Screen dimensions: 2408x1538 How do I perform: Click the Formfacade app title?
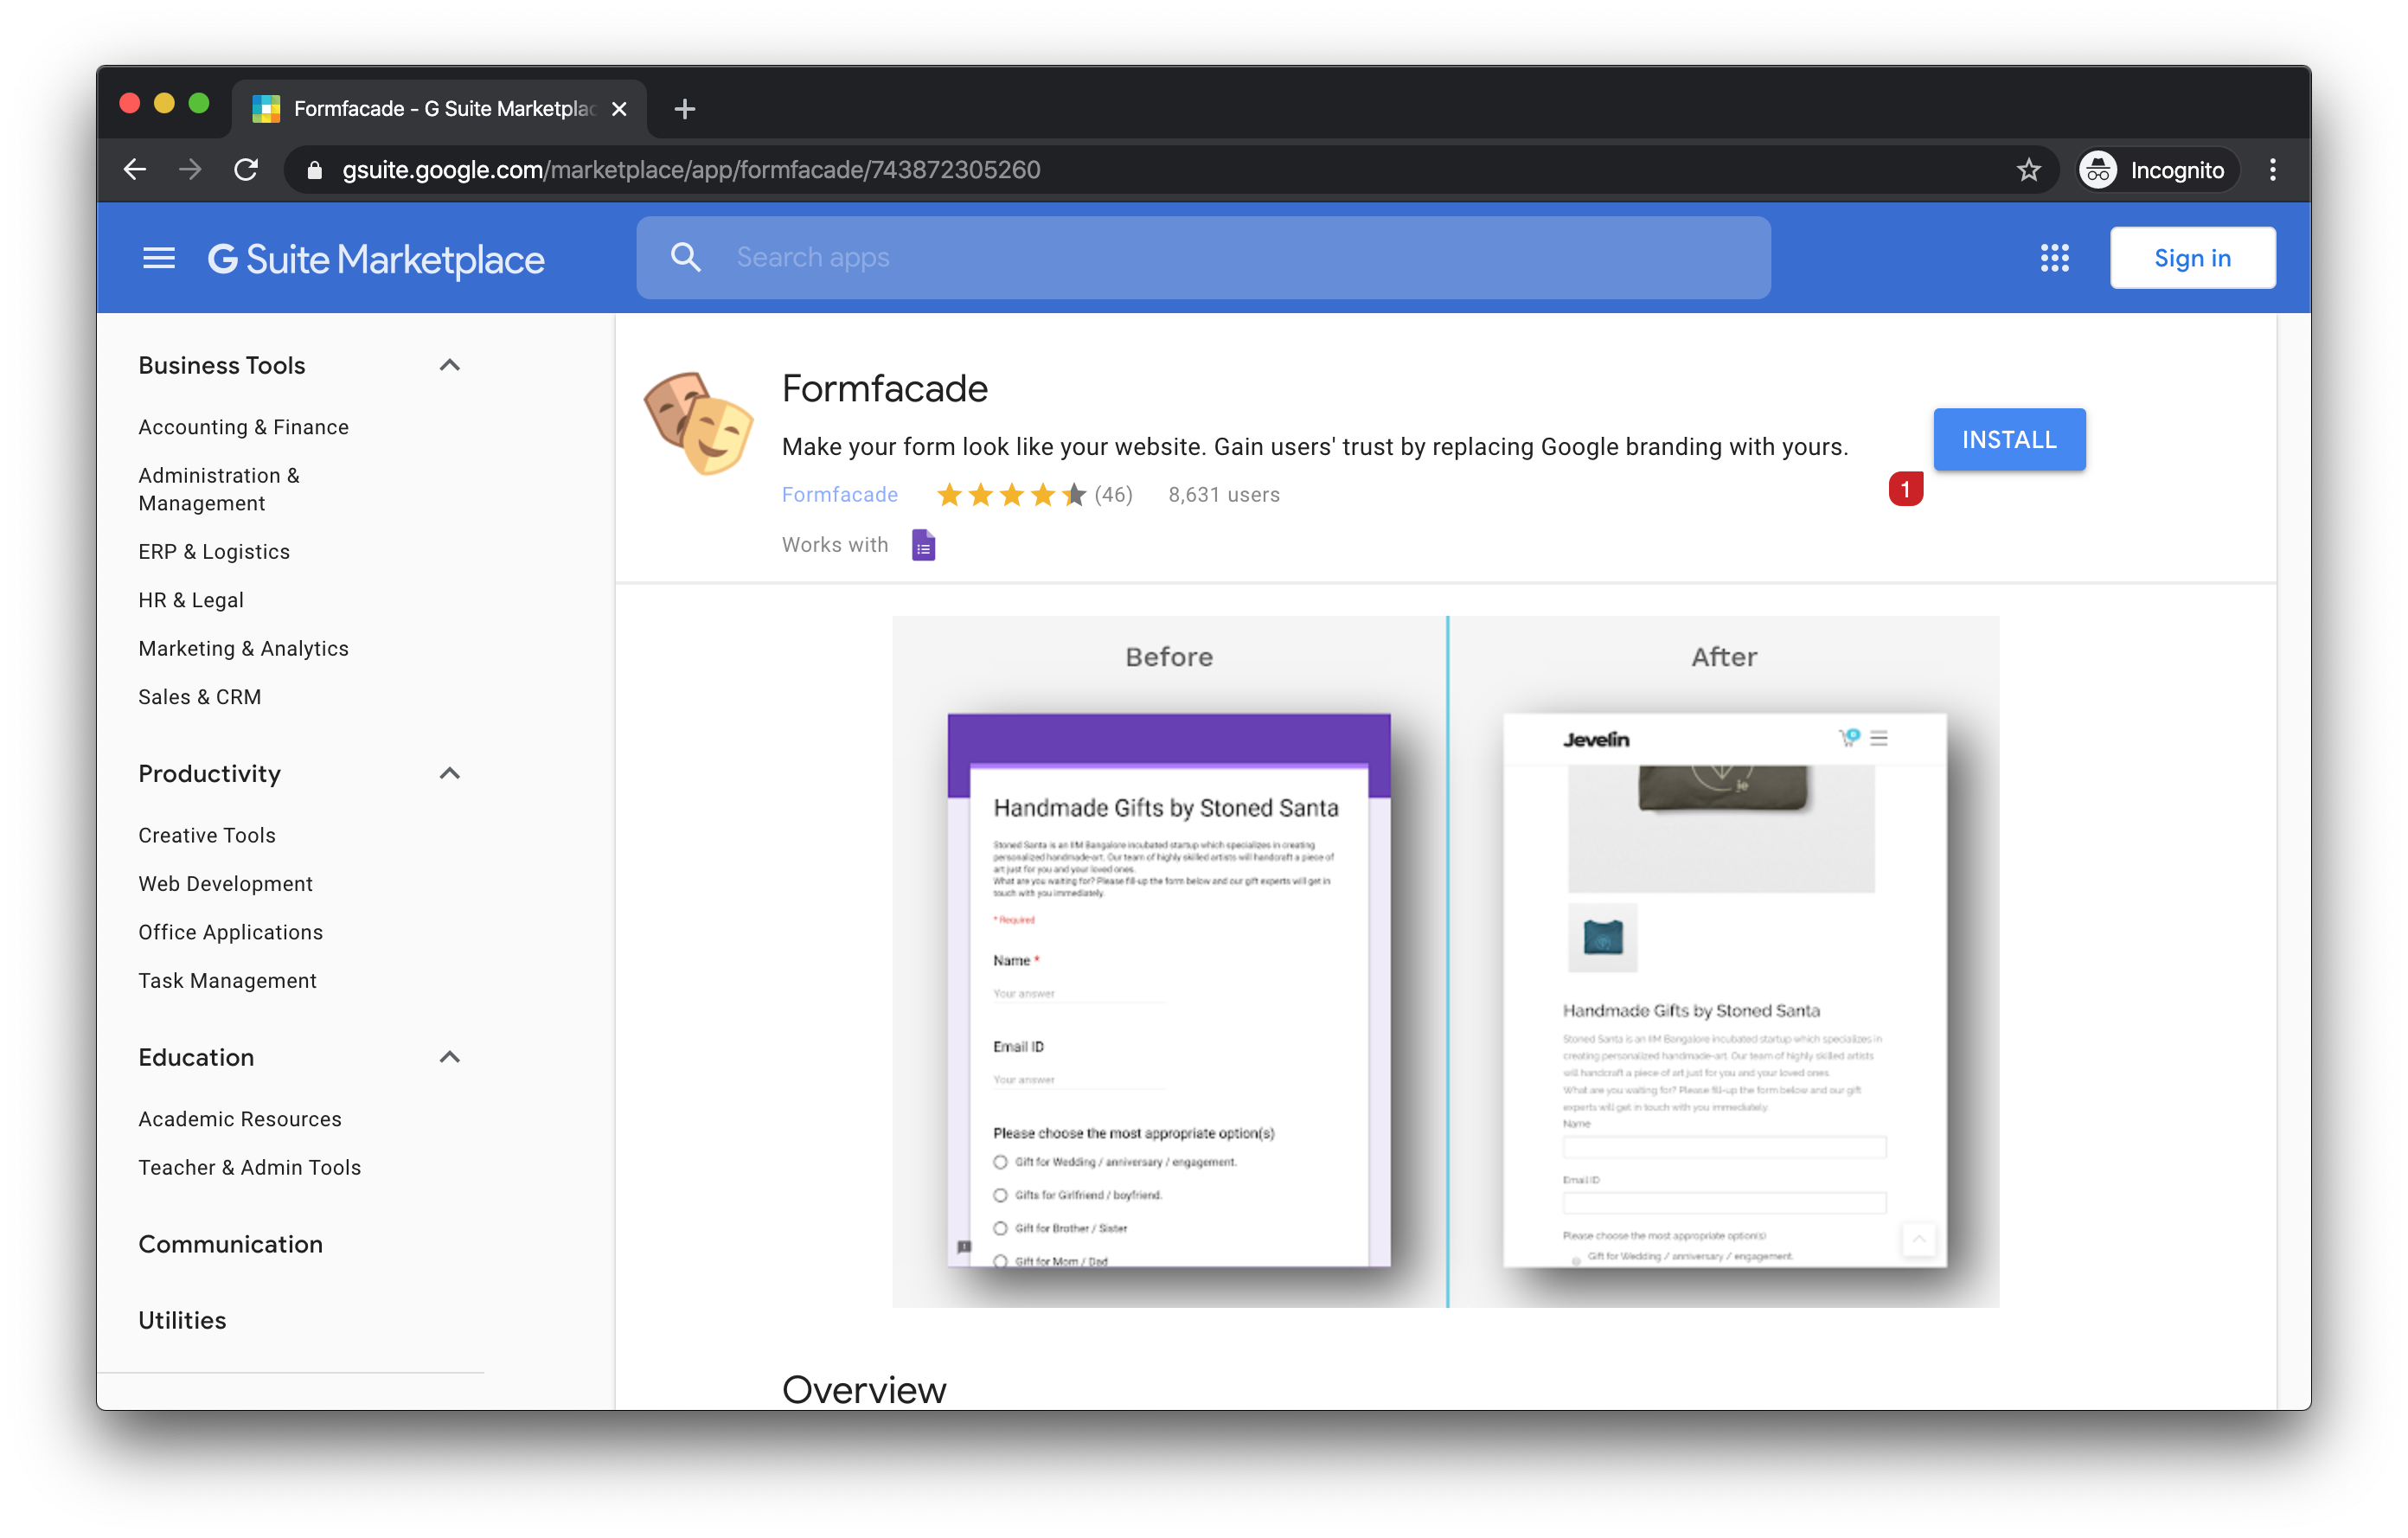[x=884, y=388]
